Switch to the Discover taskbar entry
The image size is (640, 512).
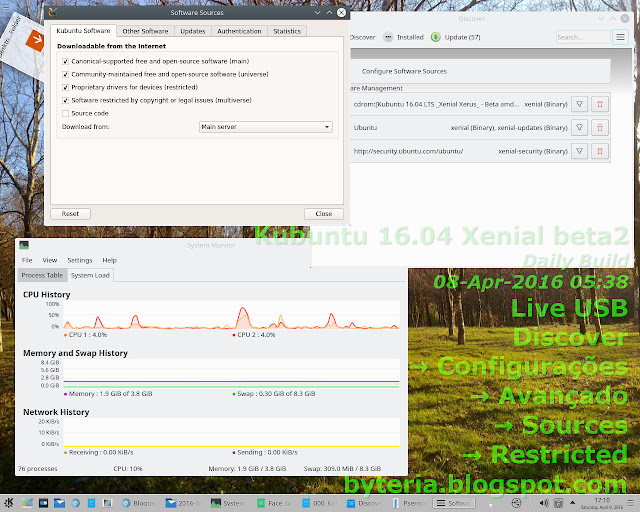(364, 503)
